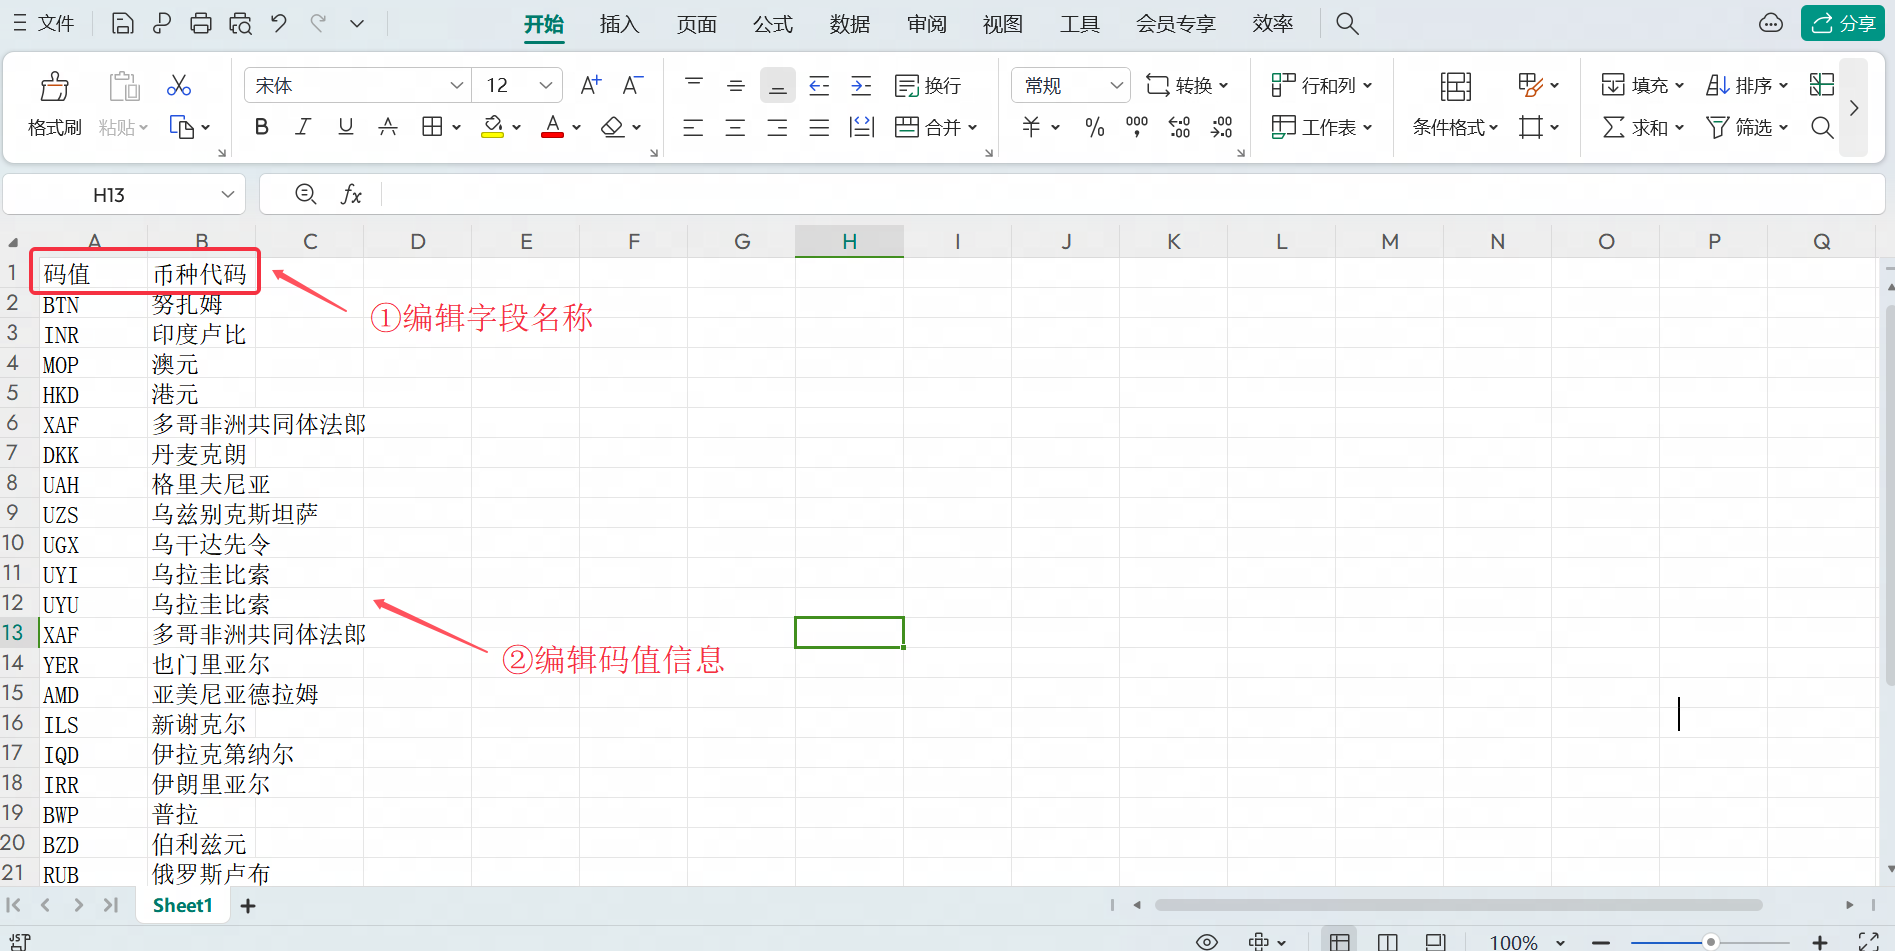The width and height of the screenshot is (1895, 951).
Task: Click the 换行 (Wrap Text) button
Action: coord(928,86)
